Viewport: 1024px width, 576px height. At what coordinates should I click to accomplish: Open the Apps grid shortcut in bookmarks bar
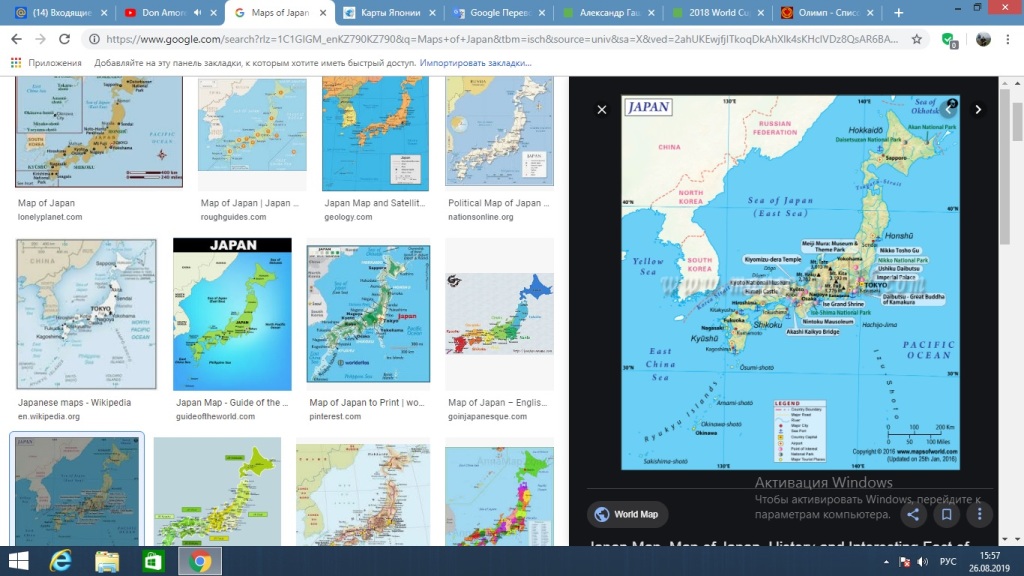click(16, 63)
